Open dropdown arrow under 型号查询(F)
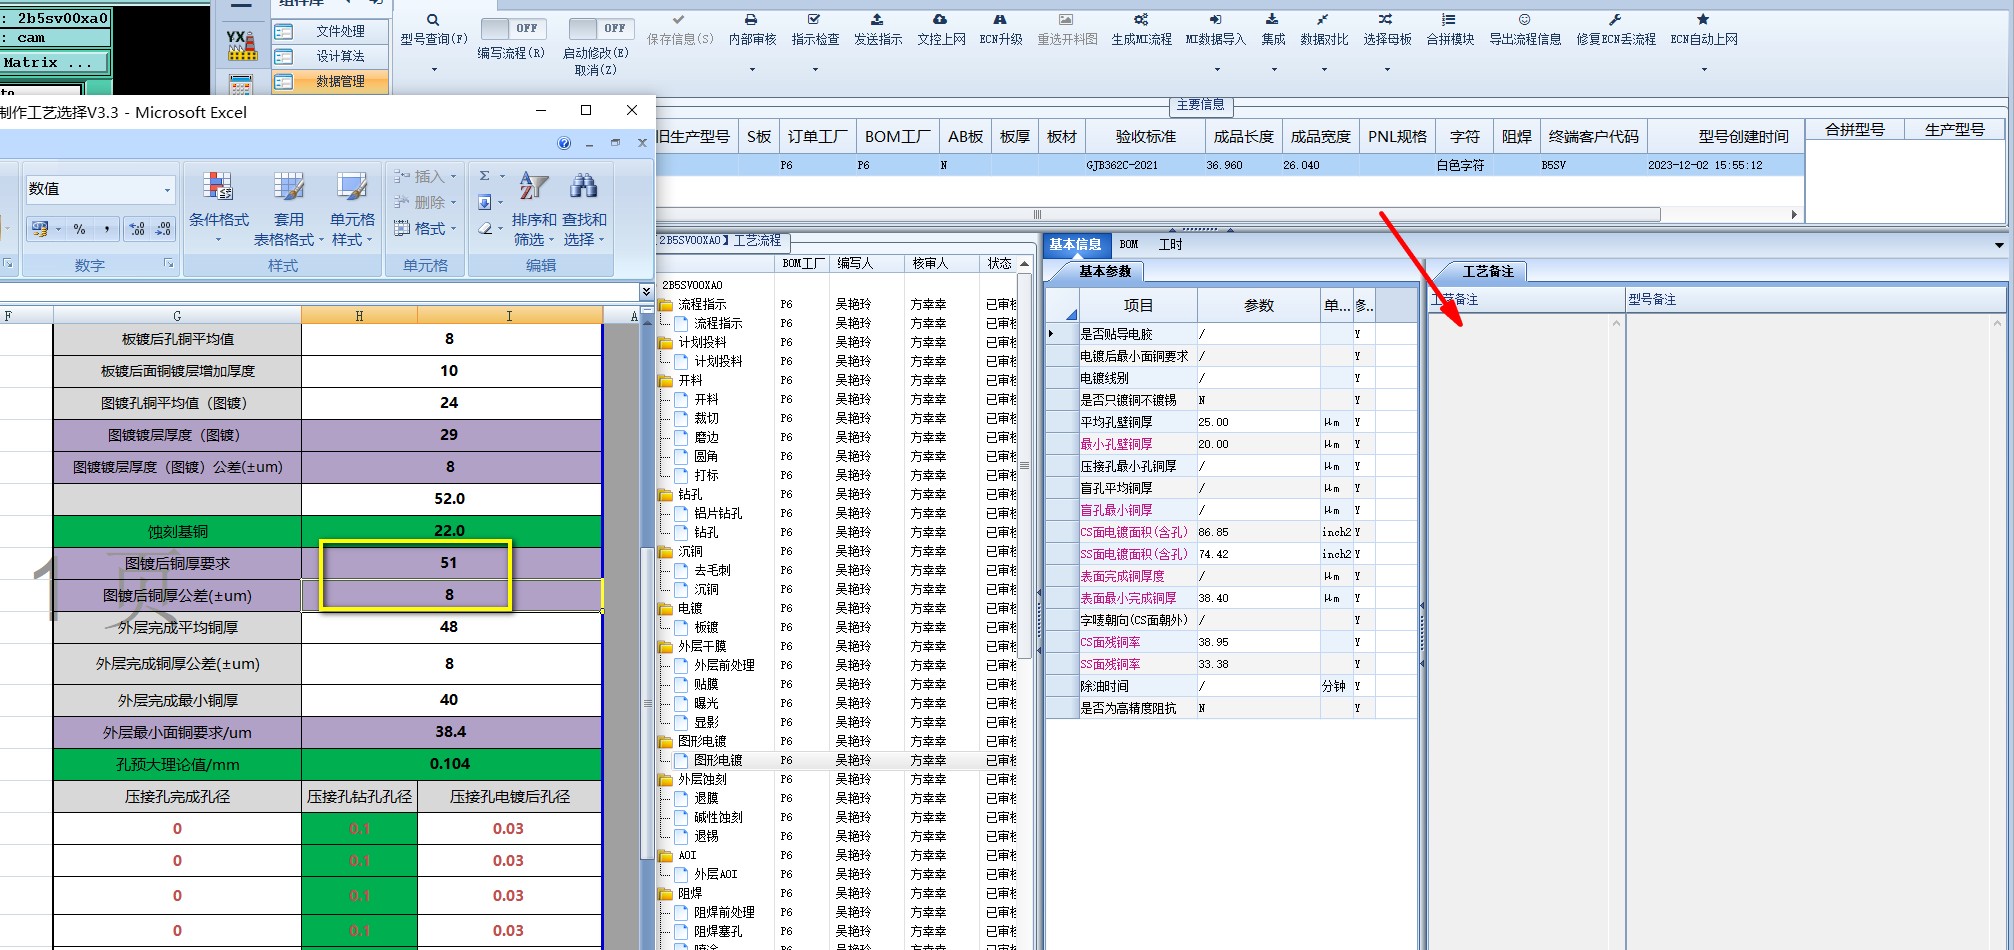The height and width of the screenshot is (950, 2014). coord(434,69)
